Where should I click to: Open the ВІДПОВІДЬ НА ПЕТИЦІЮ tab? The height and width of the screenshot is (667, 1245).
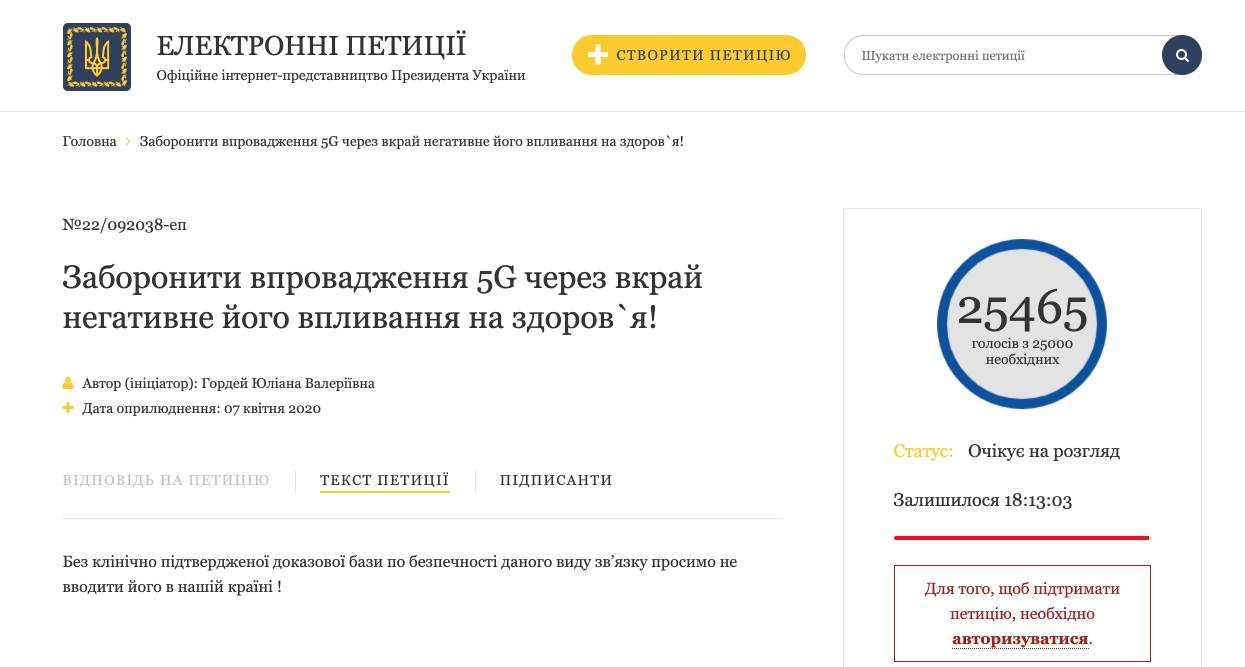[x=166, y=480]
